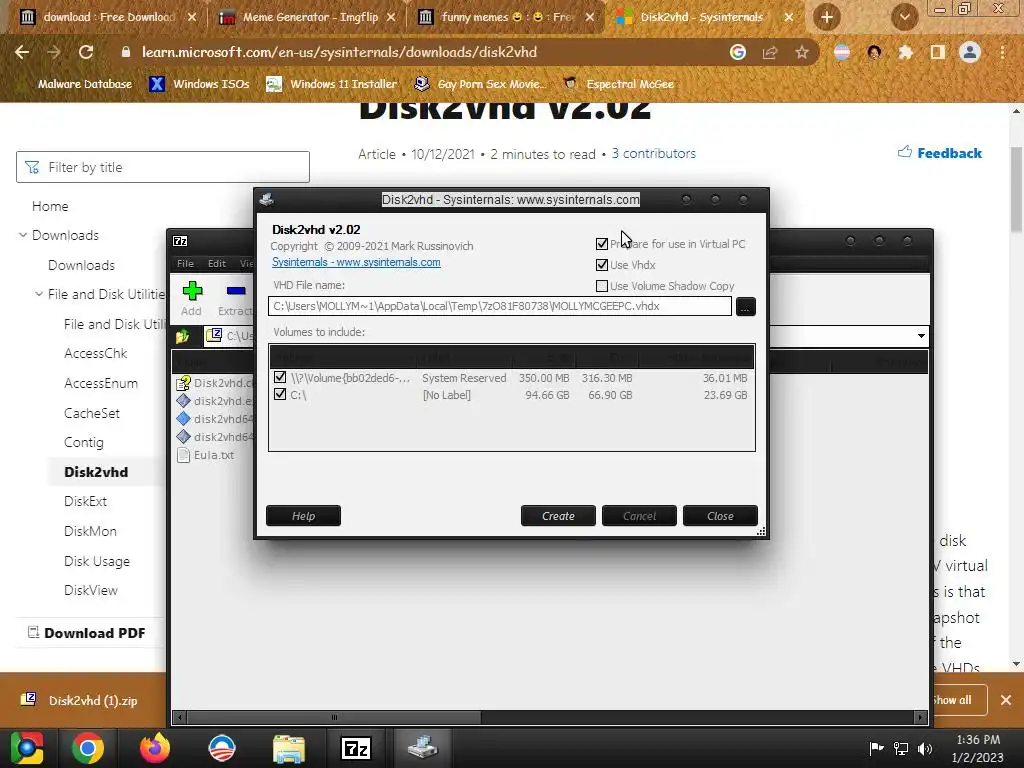The width and height of the screenshot is (1024, 768).
Task: Select the Disk2vhd.chm help file
Action: tap(215, 383)
